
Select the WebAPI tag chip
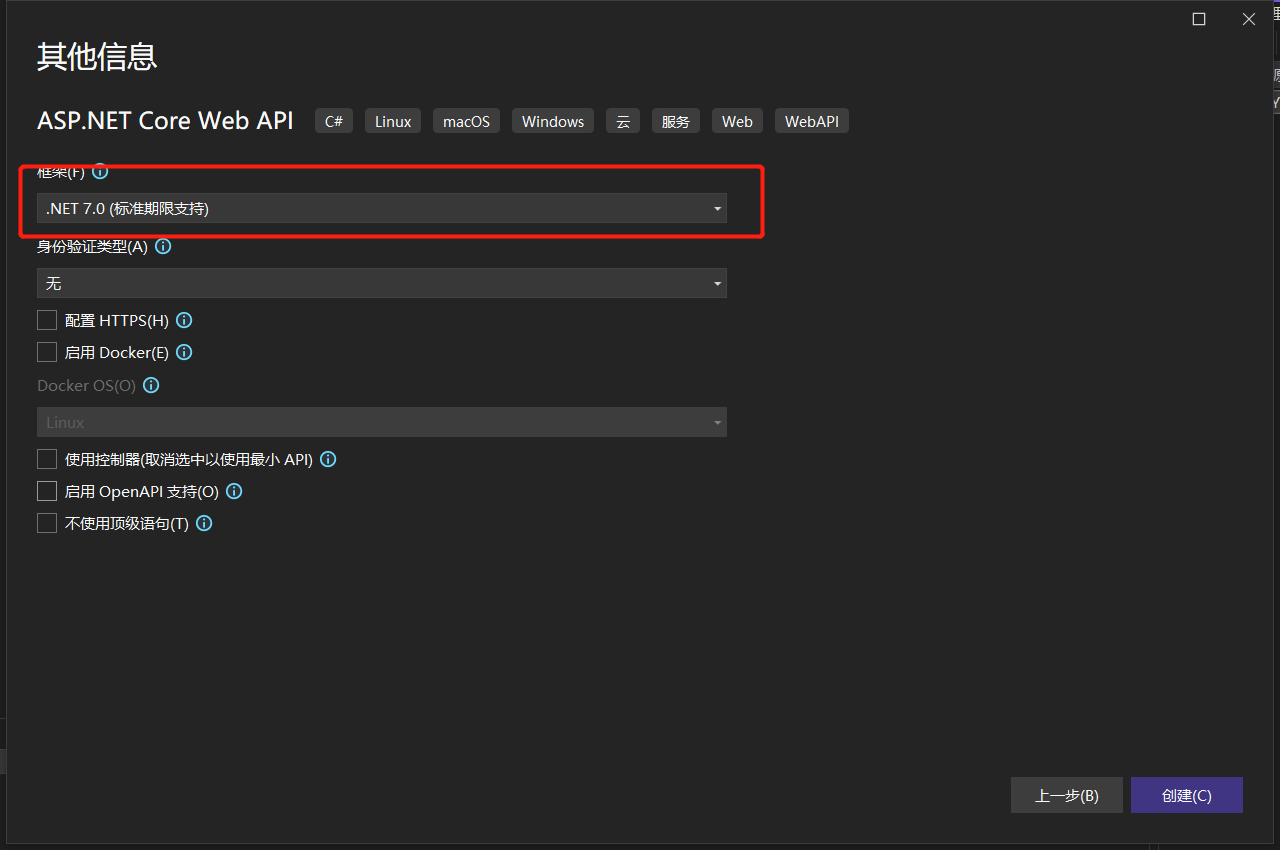pyautogui.click(x=811, y=120)
